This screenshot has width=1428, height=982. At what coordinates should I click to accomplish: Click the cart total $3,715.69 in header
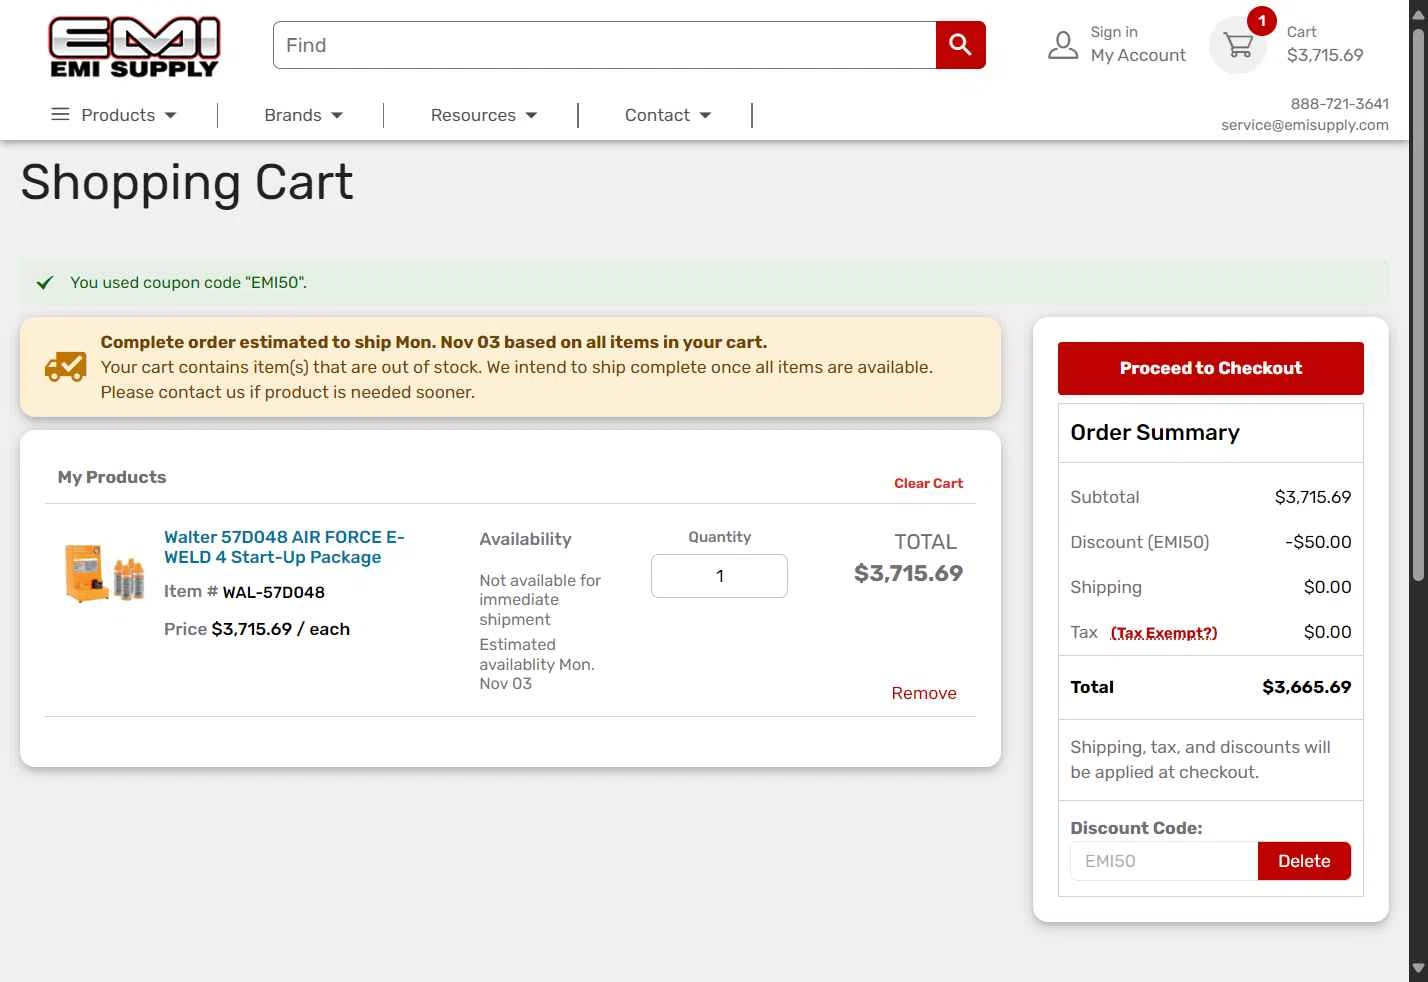1325,55
